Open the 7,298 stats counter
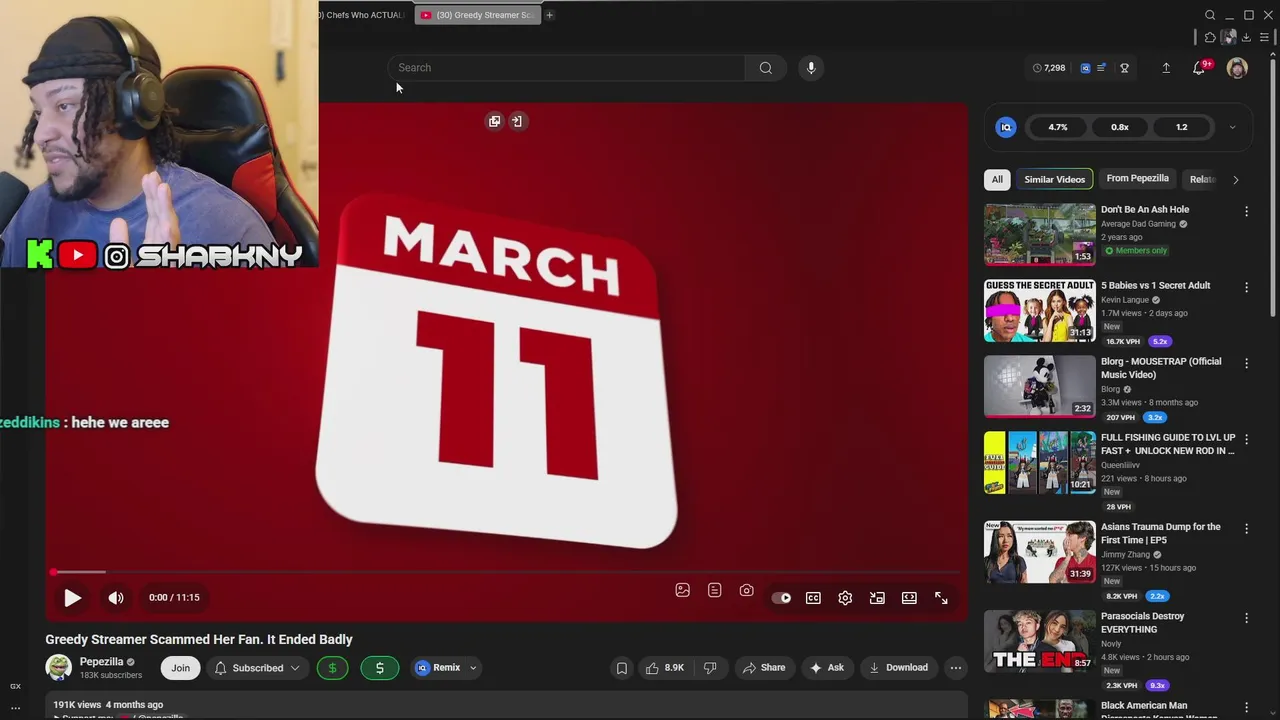This screenshot has width=1280, height=720. tap(1049, 68)
